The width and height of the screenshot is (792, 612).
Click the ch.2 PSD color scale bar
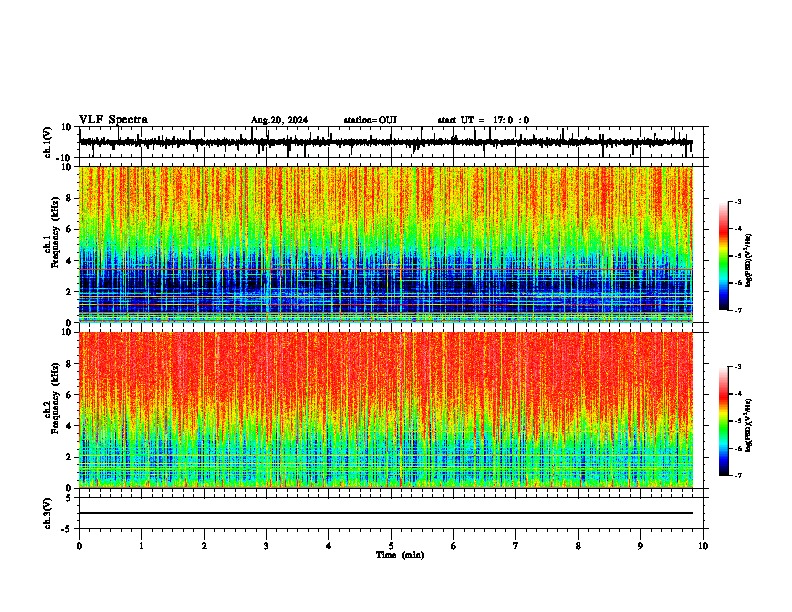point(724,421)
